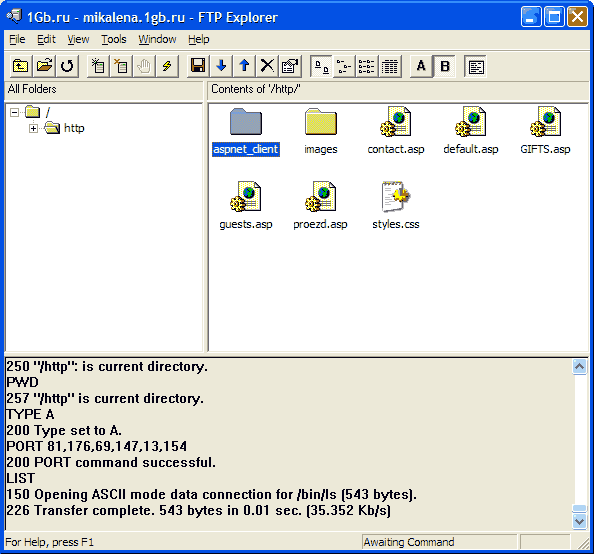This screenshot has width=594, height=554.
Task: Open the Tools menu
Action: (114, 39)
